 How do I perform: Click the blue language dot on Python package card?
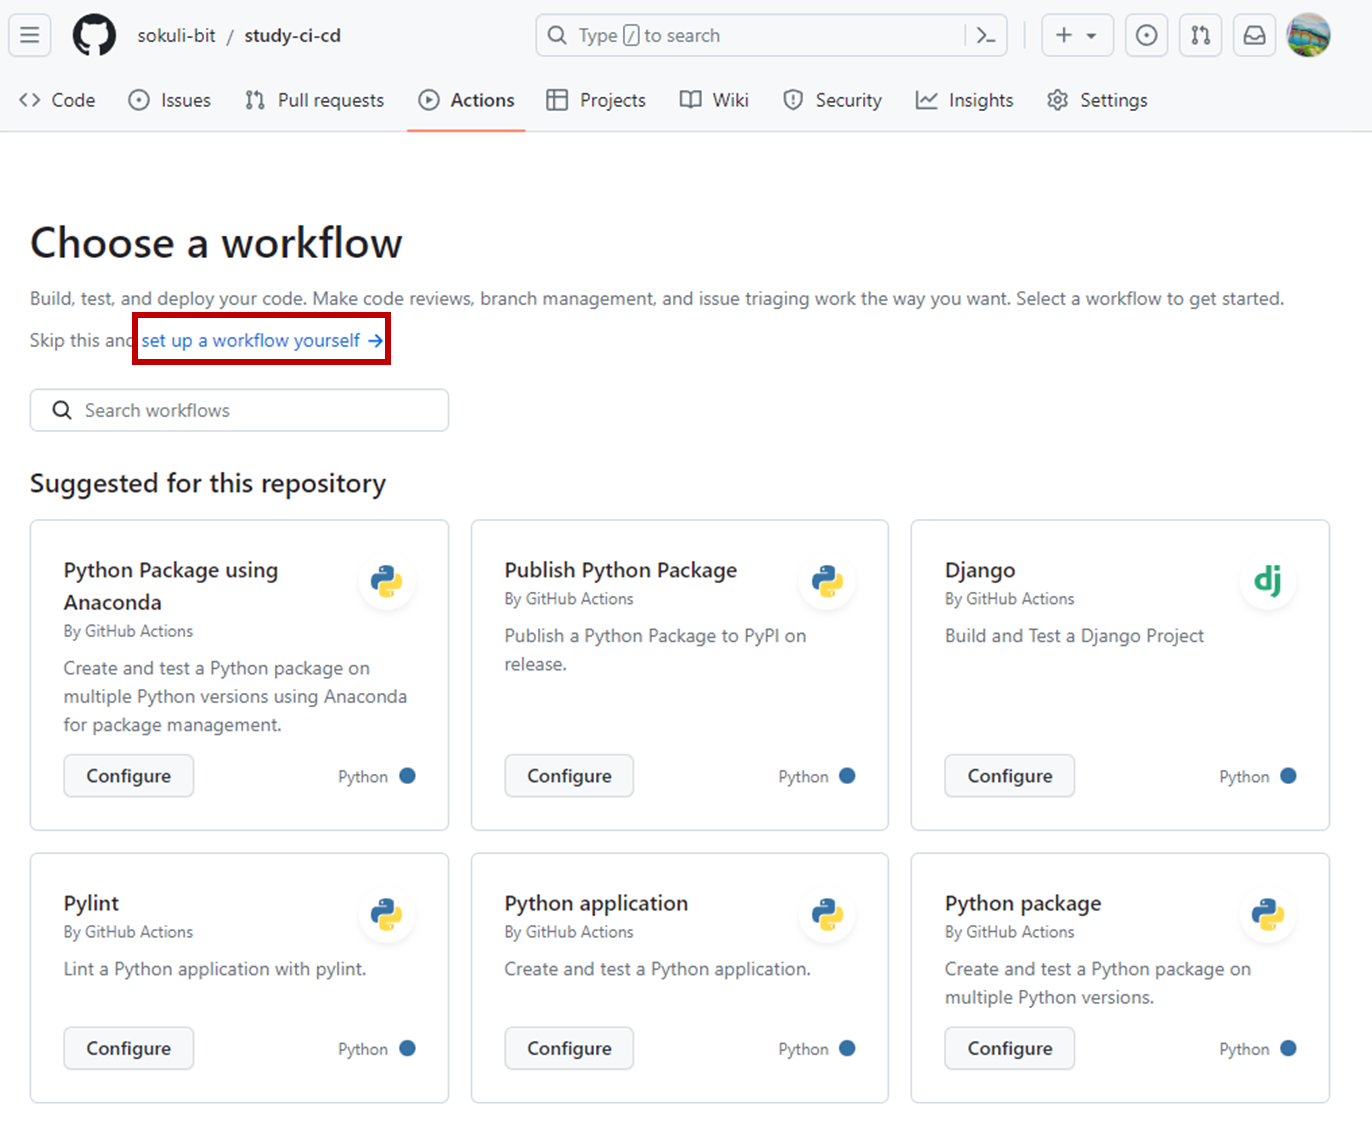[1288, 1048]
